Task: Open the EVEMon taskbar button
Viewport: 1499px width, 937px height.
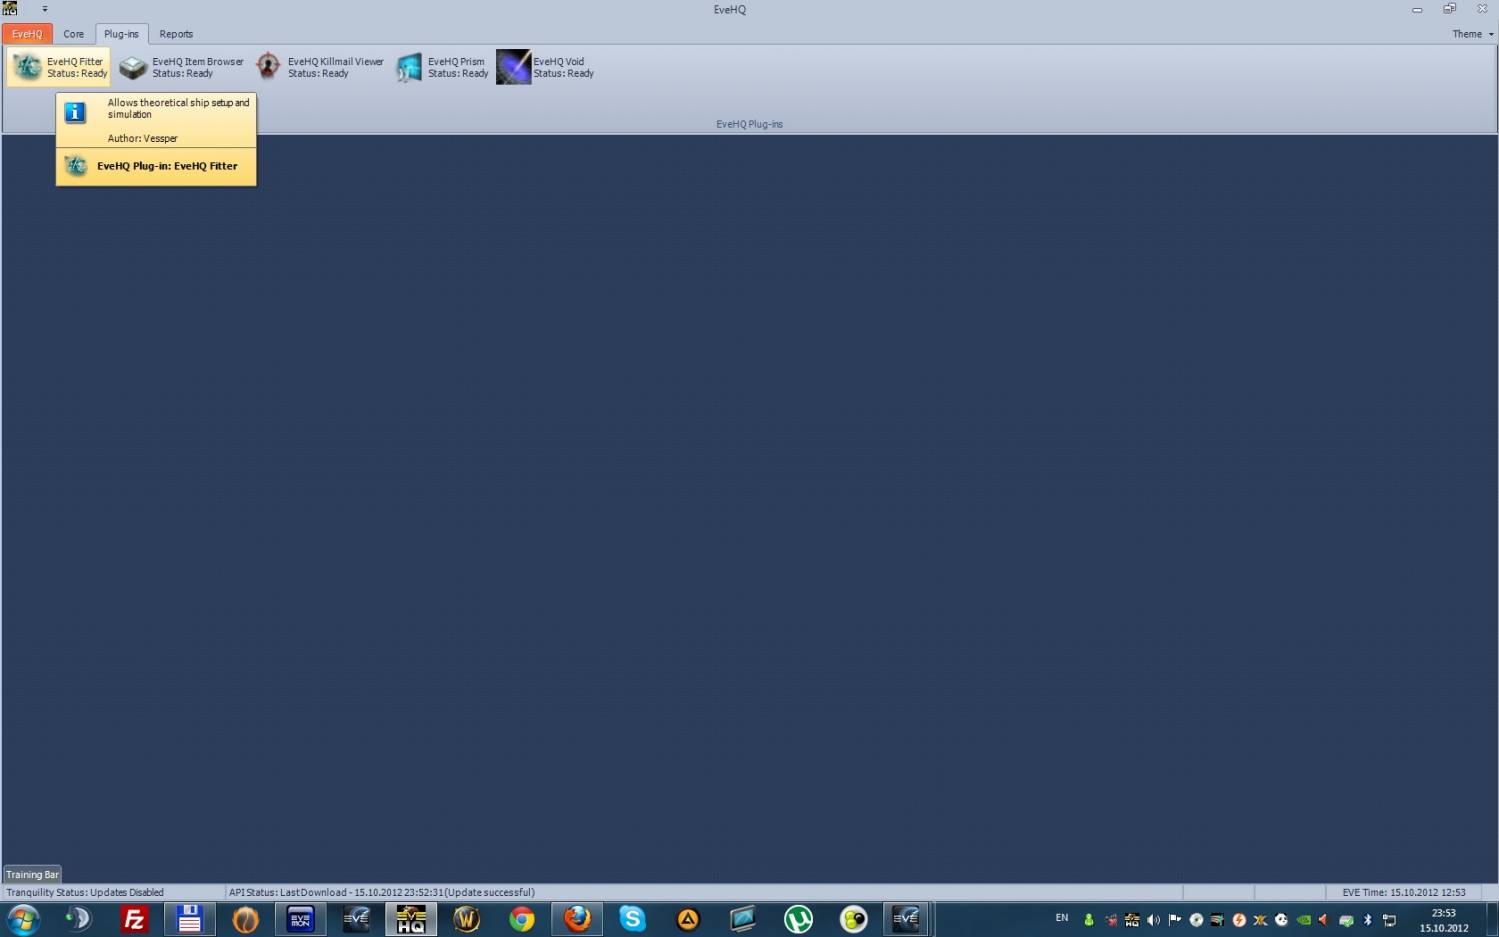Action: 300,919
